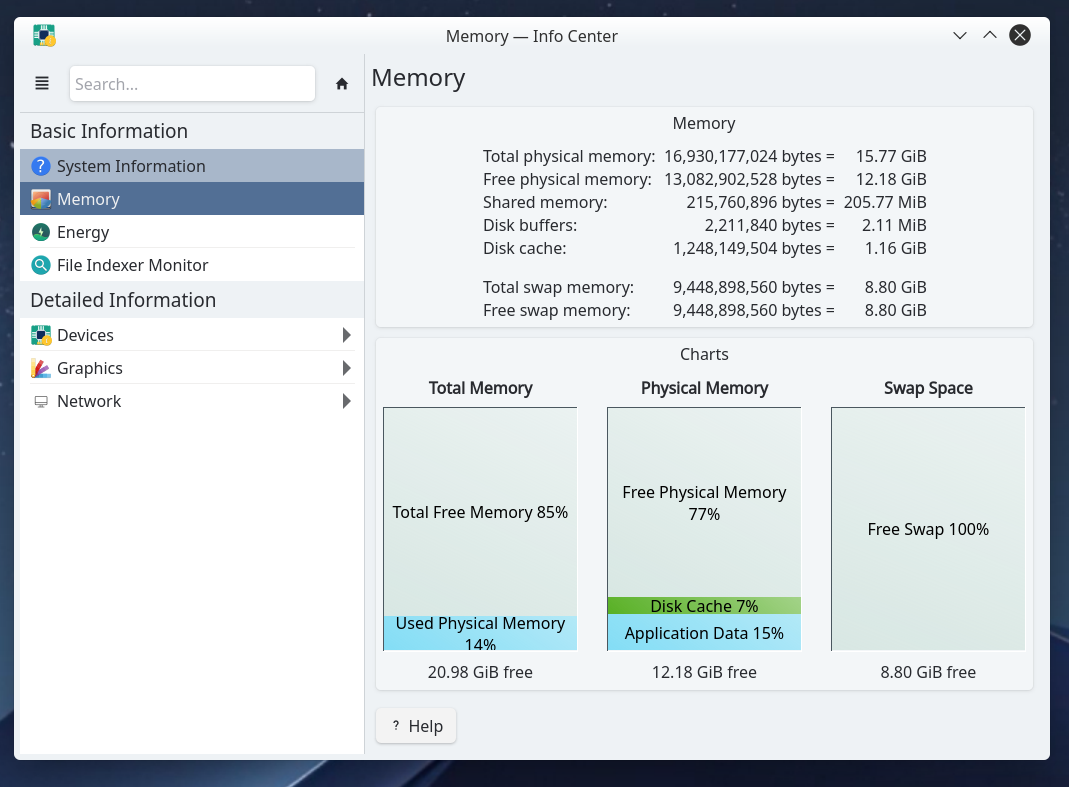Image resolution: width=1069 pixels, height=787 pixels.
Task: Click the Network monitor icon
Action: click(41, 402)
